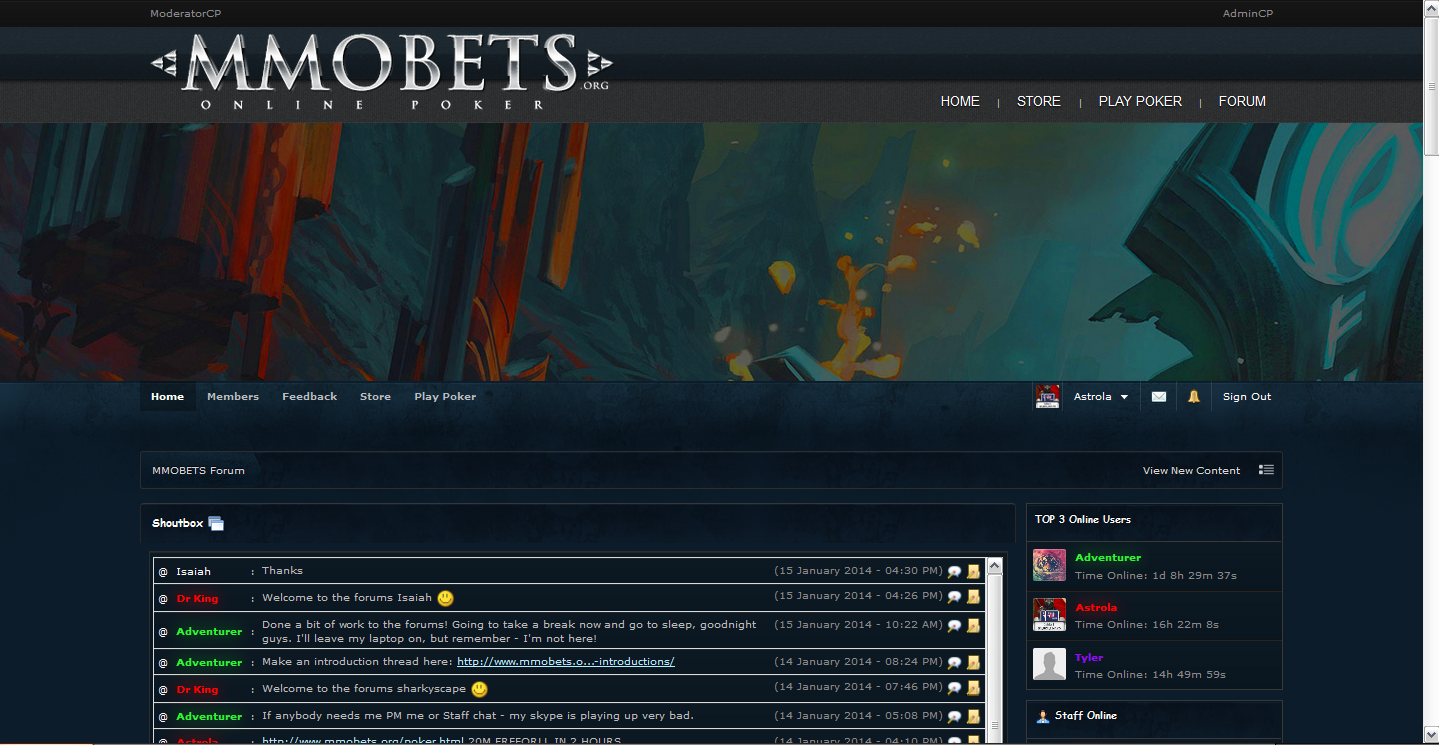Click note icon on the 10:22 AM shout
This screenshot has width=1439, height=745.
pos(973,626)
